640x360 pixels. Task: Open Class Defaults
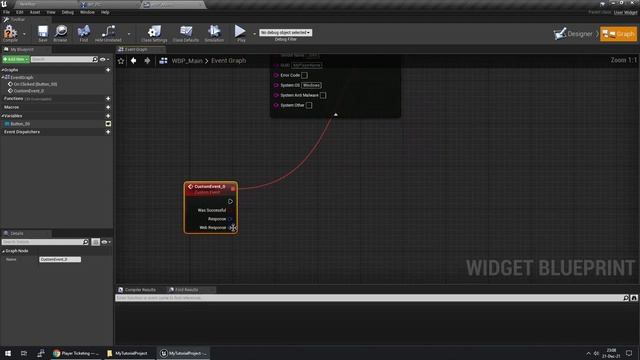coord(186,33)
